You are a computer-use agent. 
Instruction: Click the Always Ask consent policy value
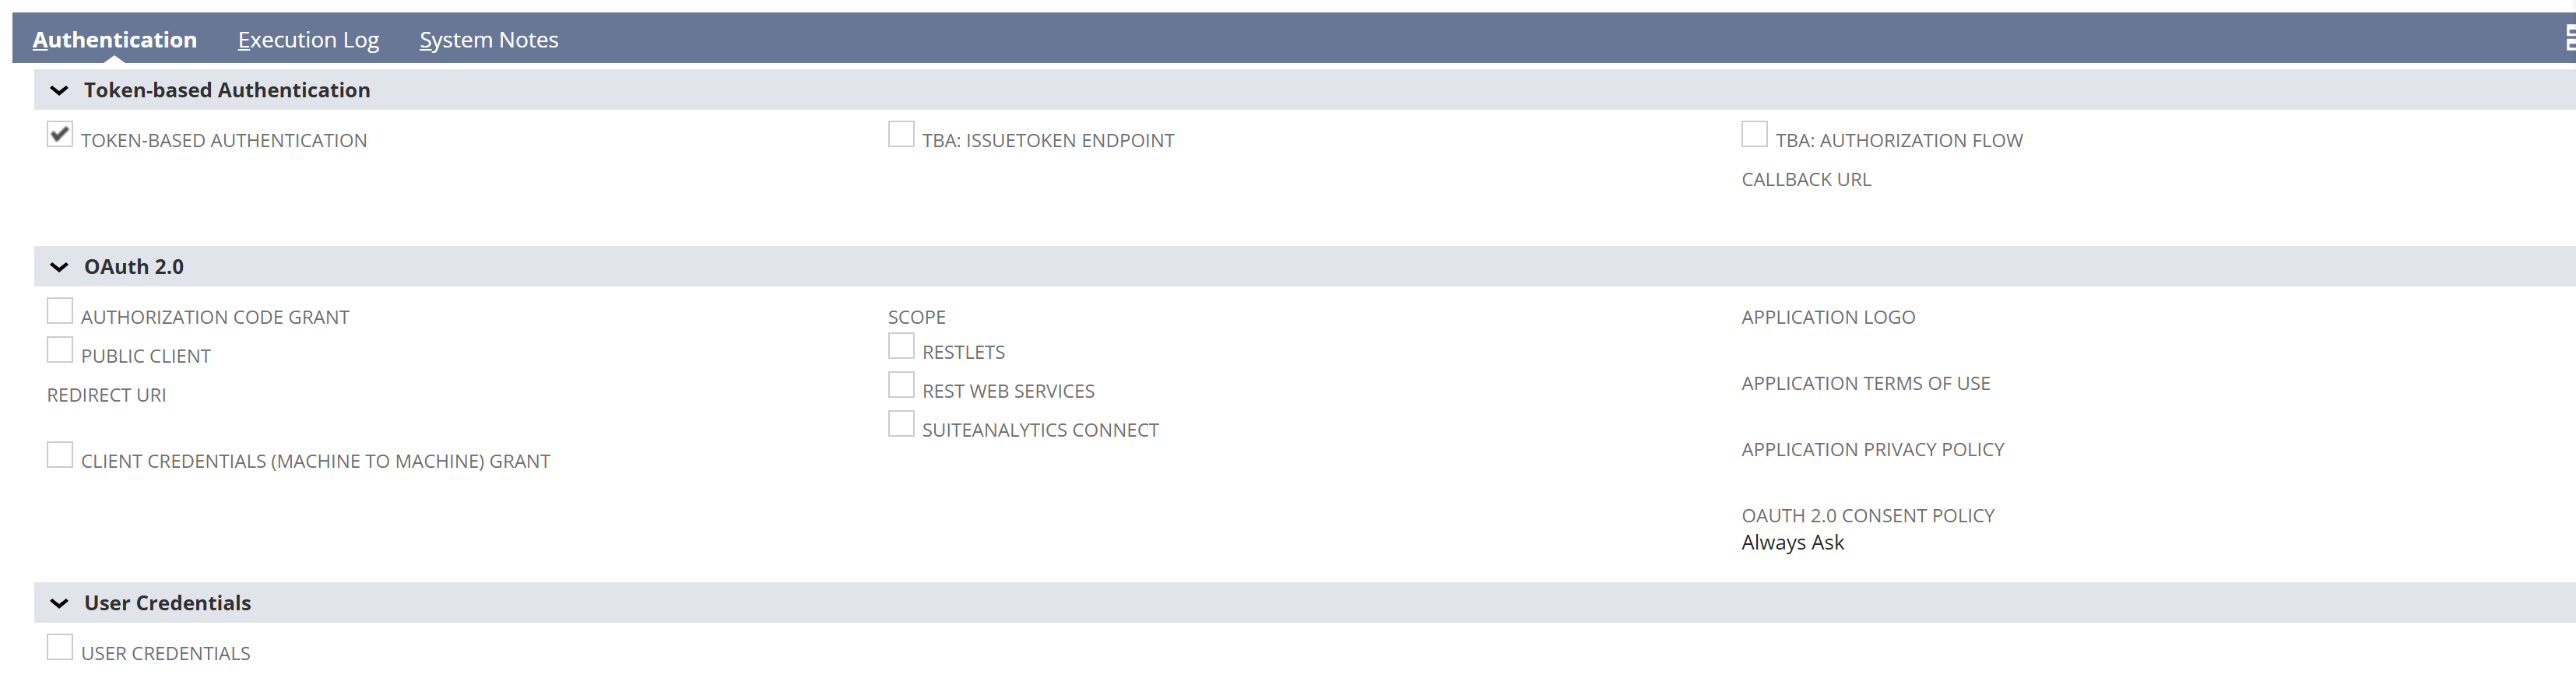pyautogui.click(x=1792, y=542)
